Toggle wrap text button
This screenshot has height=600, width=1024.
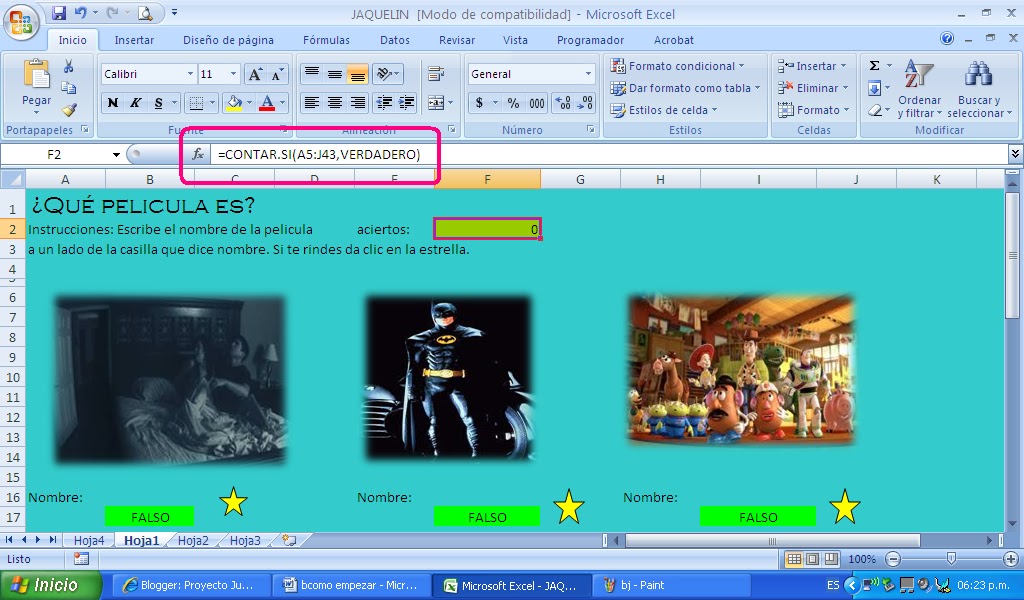[x=436, y=74]
